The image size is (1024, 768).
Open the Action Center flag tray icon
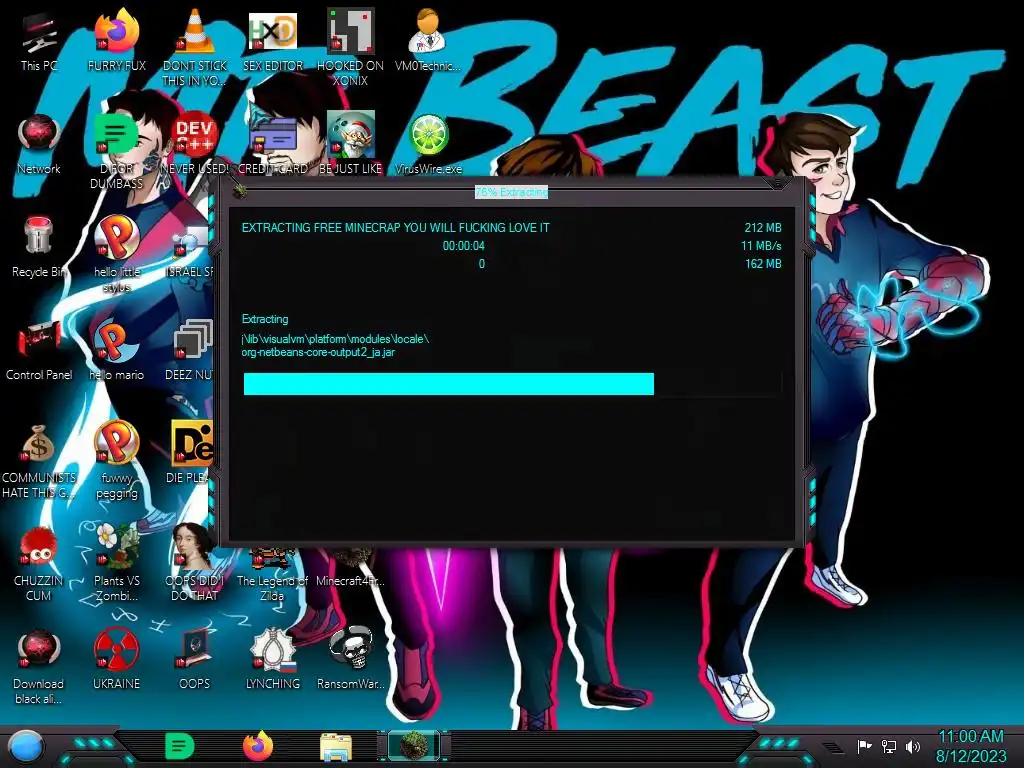tap(864, 746)
